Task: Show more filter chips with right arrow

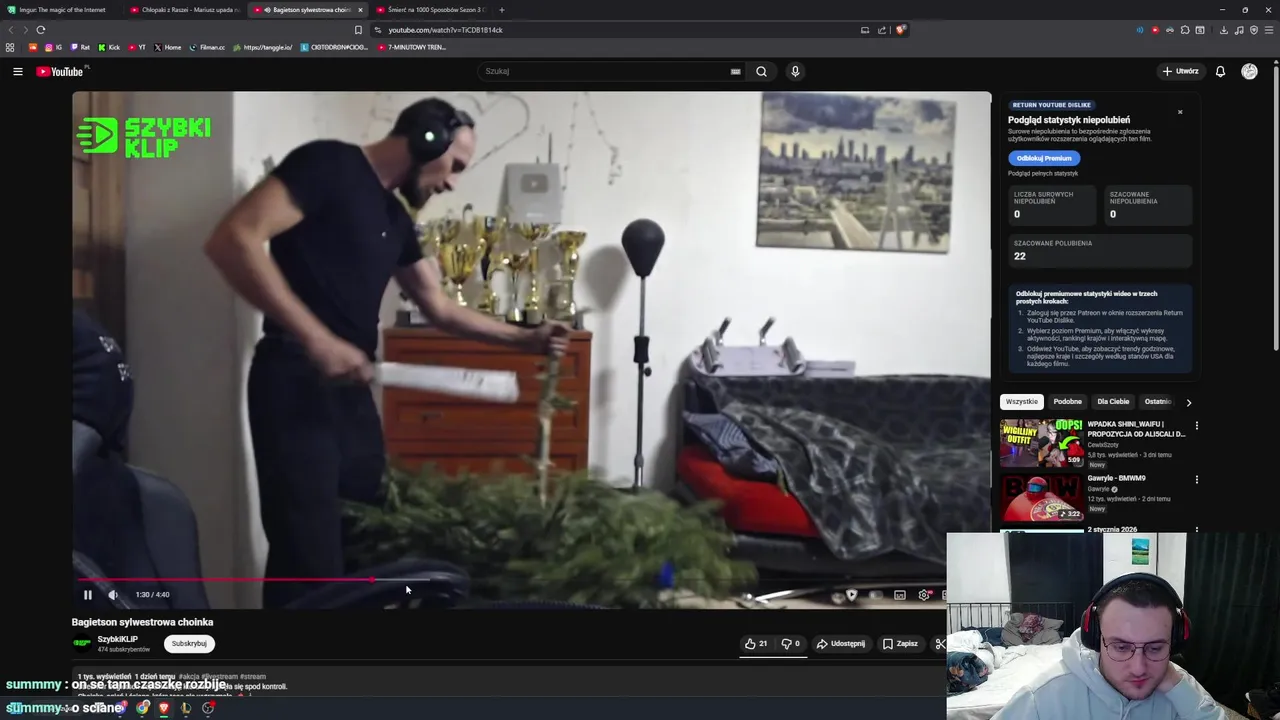Action: 1188,402
